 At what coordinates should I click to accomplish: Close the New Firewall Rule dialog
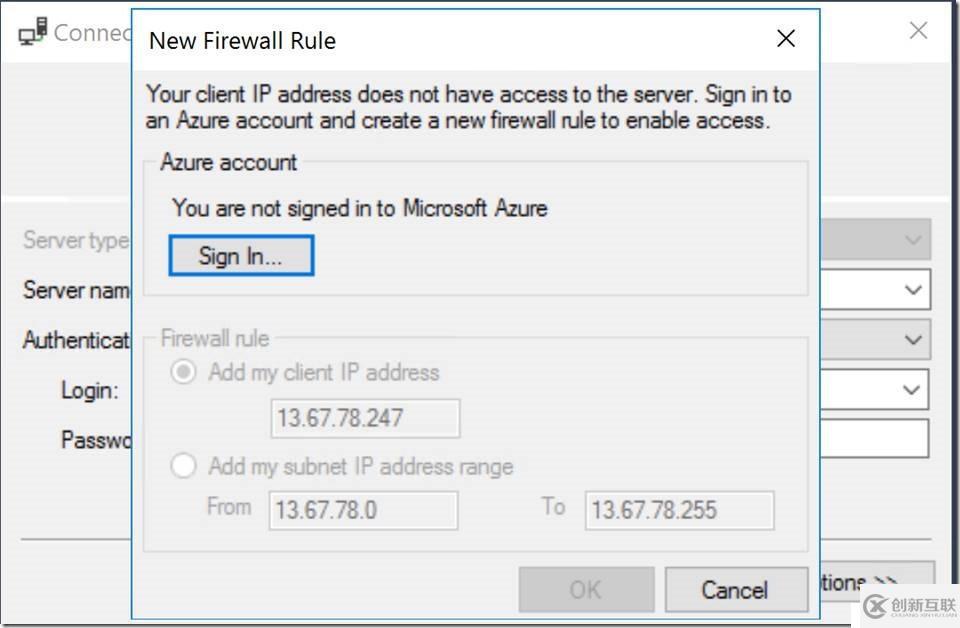(x=785, y=38)
